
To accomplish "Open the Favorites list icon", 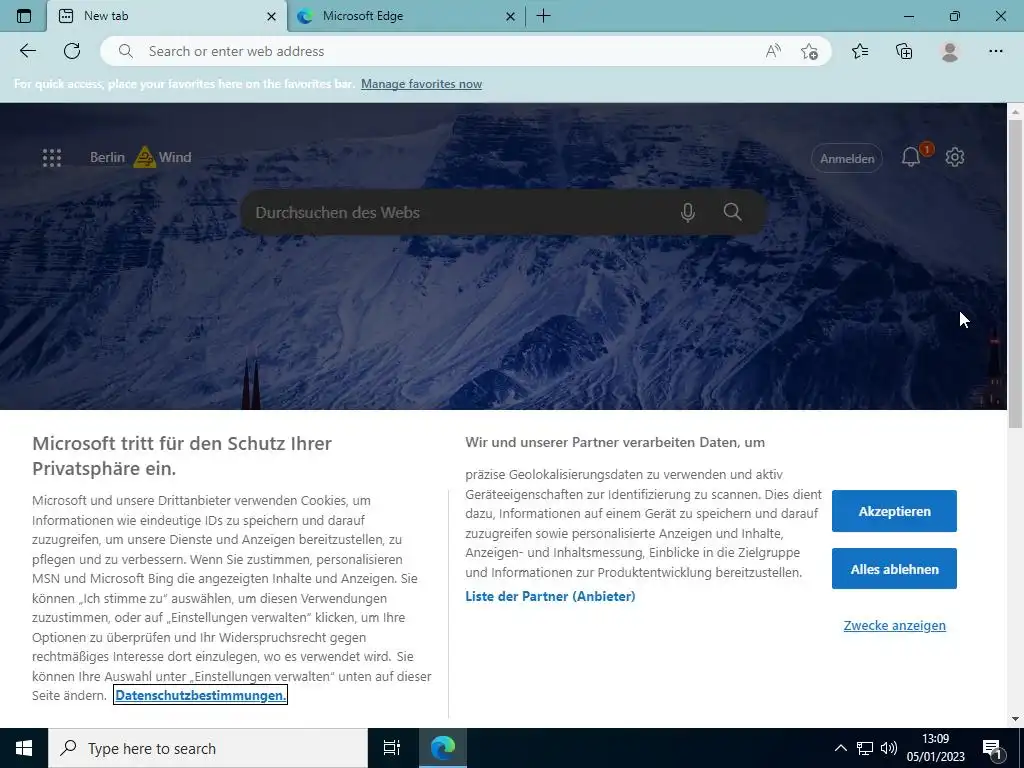I will tap(860, 51).
